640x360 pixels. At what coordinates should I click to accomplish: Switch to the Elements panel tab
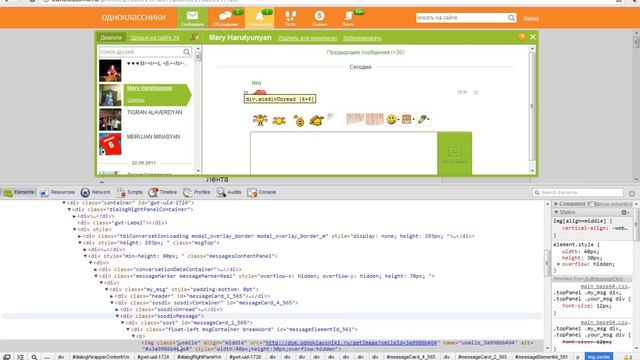click(x=19, y=192)
